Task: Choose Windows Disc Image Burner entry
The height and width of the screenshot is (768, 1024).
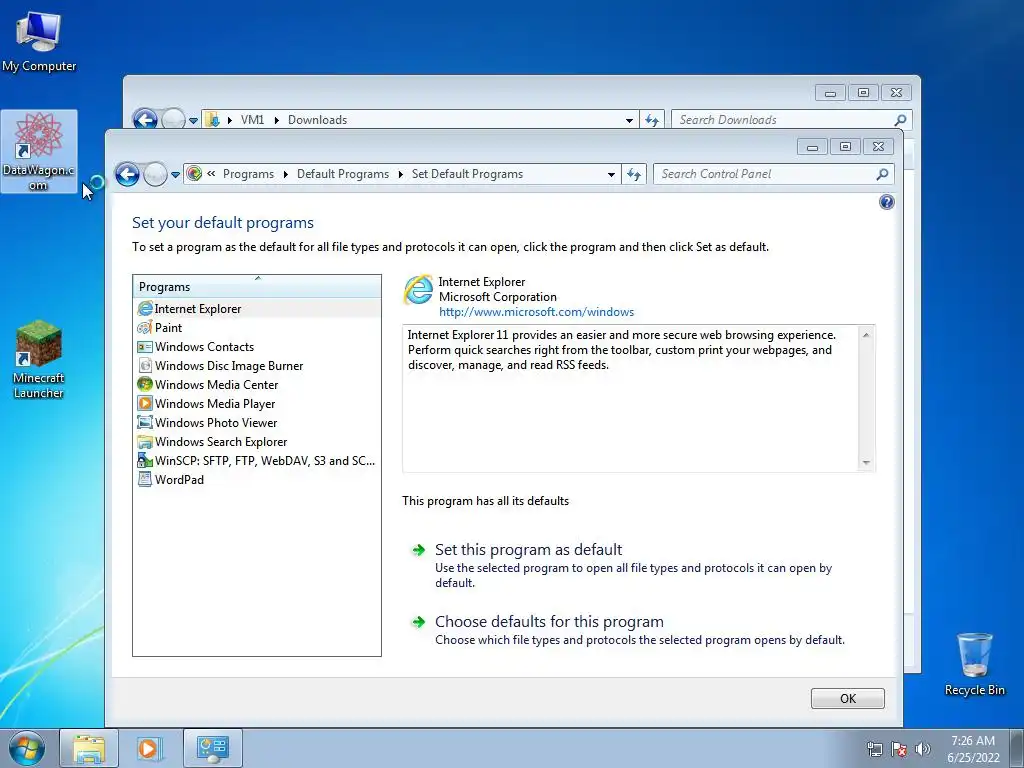Action: tap(257, 365)
